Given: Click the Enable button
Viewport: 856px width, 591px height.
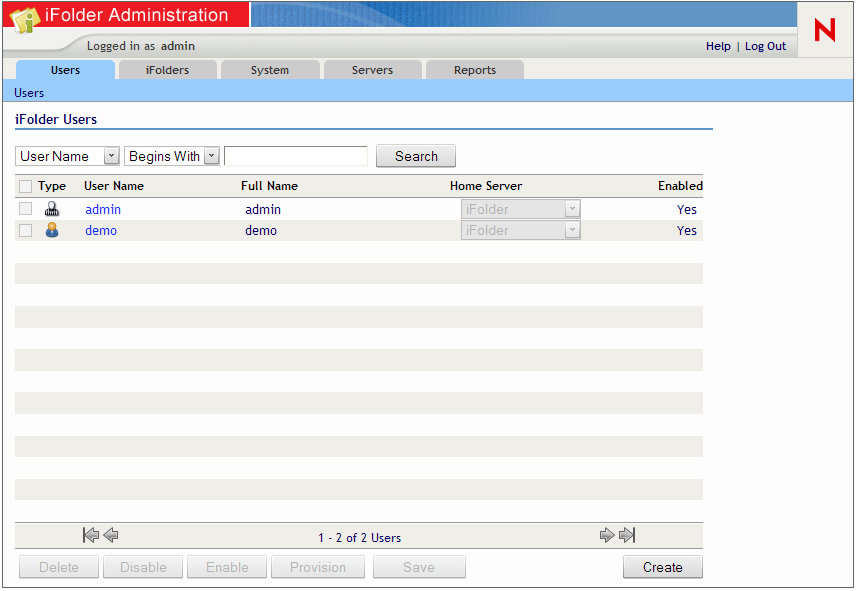Looking at the screenshot, I should pyautogui.click(x=227, y=567).
